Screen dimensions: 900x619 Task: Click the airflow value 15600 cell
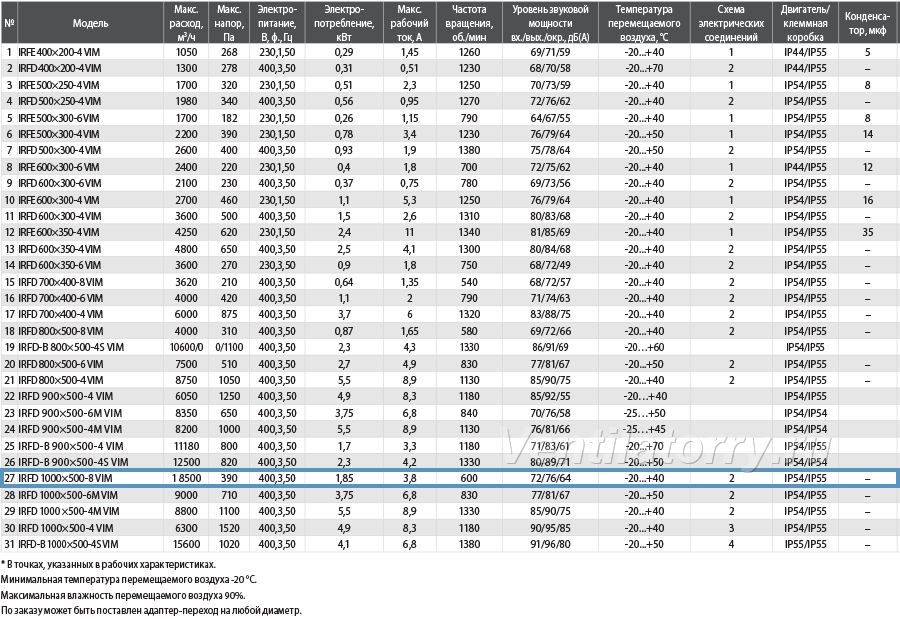(186, 544)
